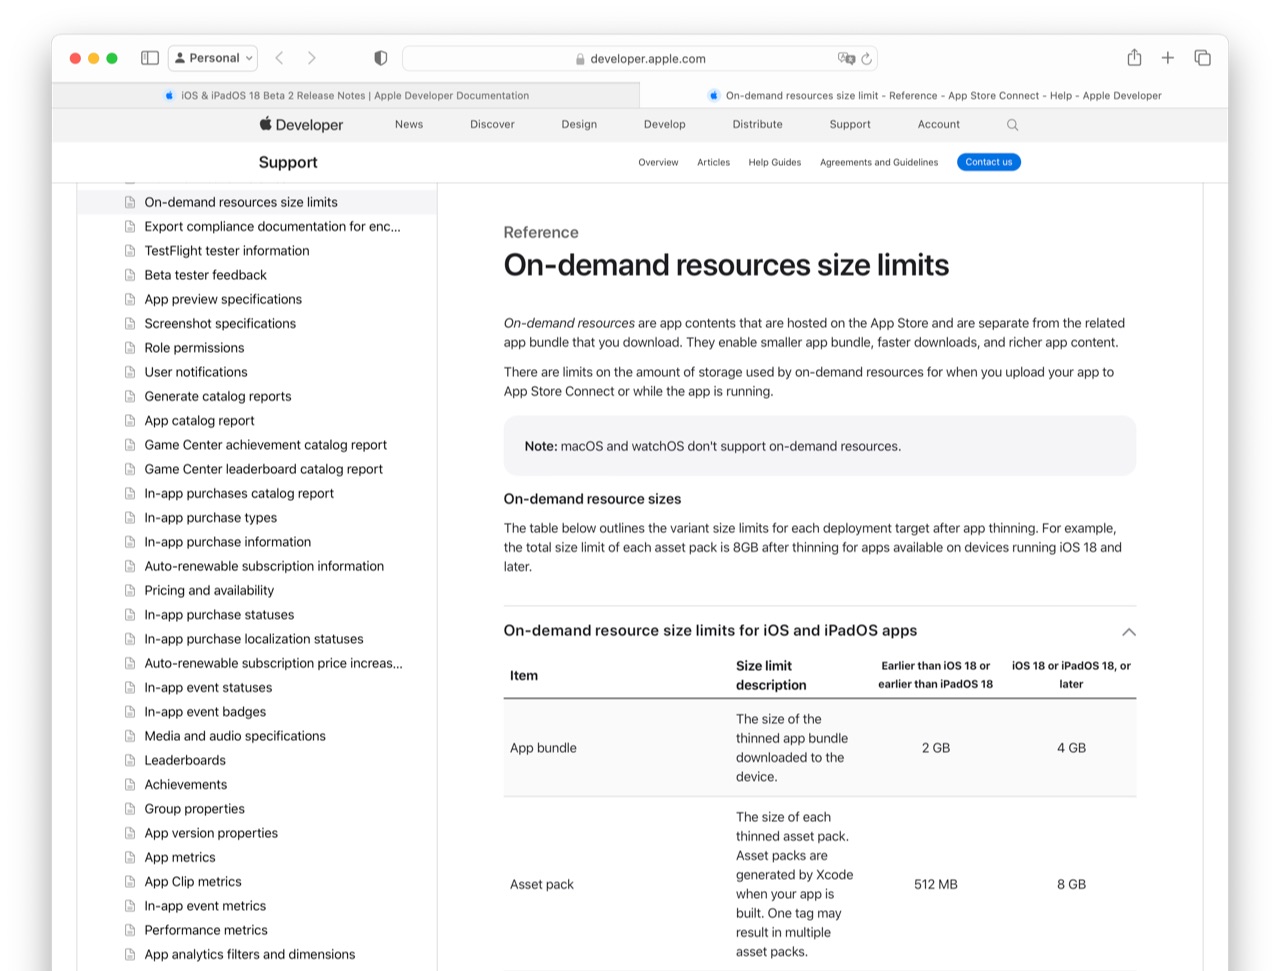Collapse the iOS and iPadOS size limits section

click(x=1129, y=631)
